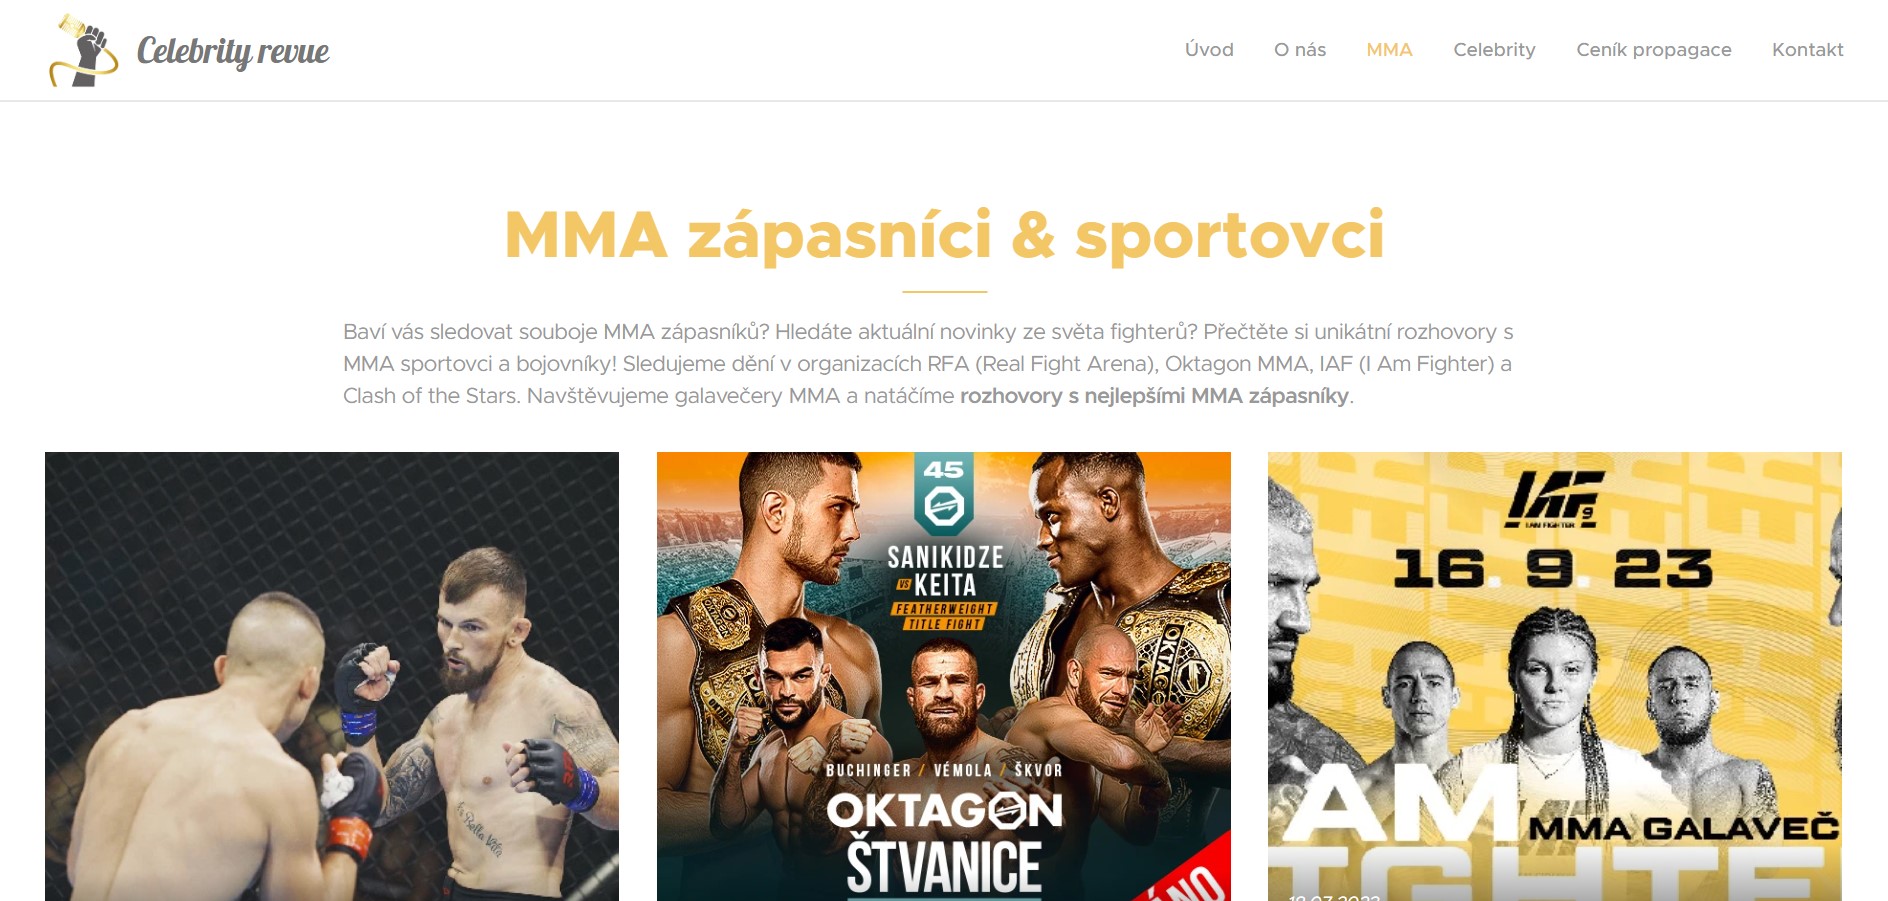1888x901 pixels.
Task: Open the cage fight photo article
Action: (332, 676)
